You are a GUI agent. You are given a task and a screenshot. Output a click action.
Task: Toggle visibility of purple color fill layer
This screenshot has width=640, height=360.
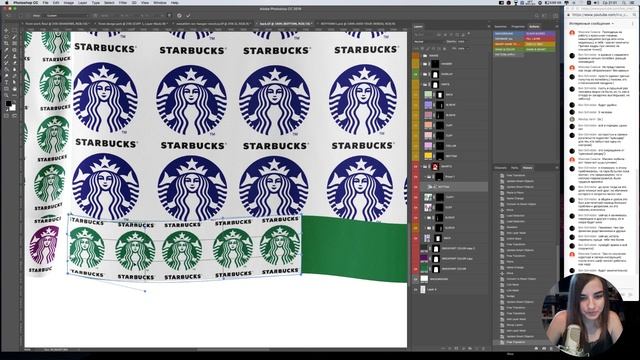[416, 258]
